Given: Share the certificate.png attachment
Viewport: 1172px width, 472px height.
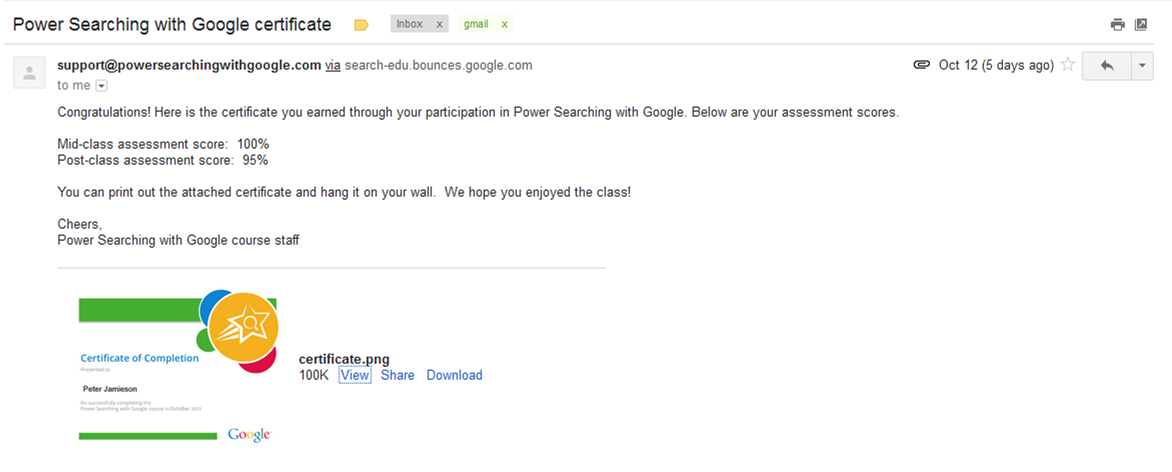Looking at the screenshot, I should click(397, 375).
